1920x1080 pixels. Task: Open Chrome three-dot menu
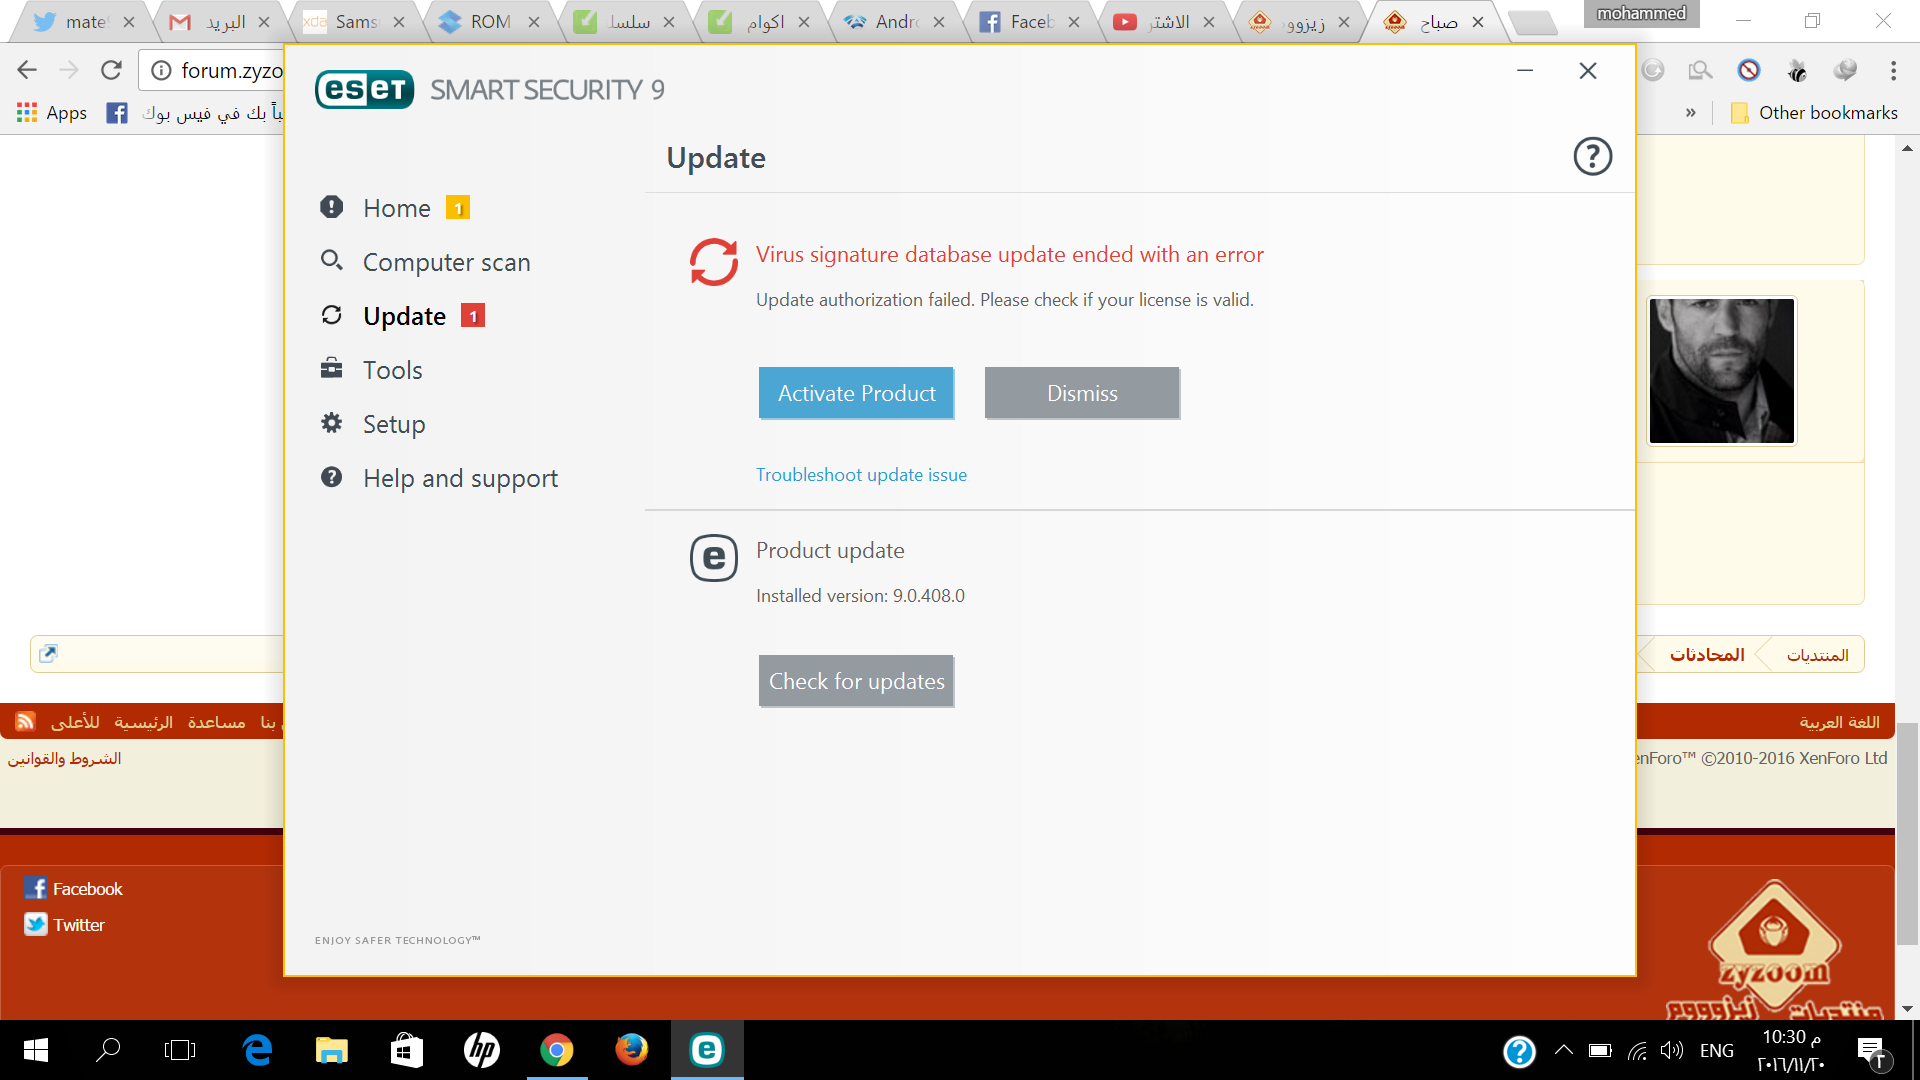(1893, 70)
